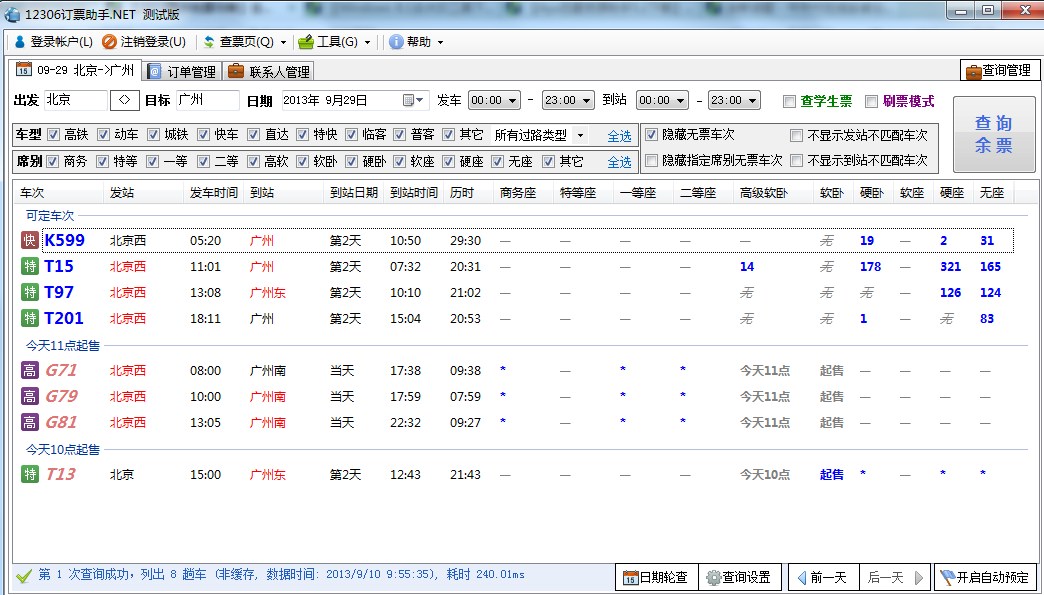Open the 工具(G) menu
The image size is (1044, 595).
335,42
